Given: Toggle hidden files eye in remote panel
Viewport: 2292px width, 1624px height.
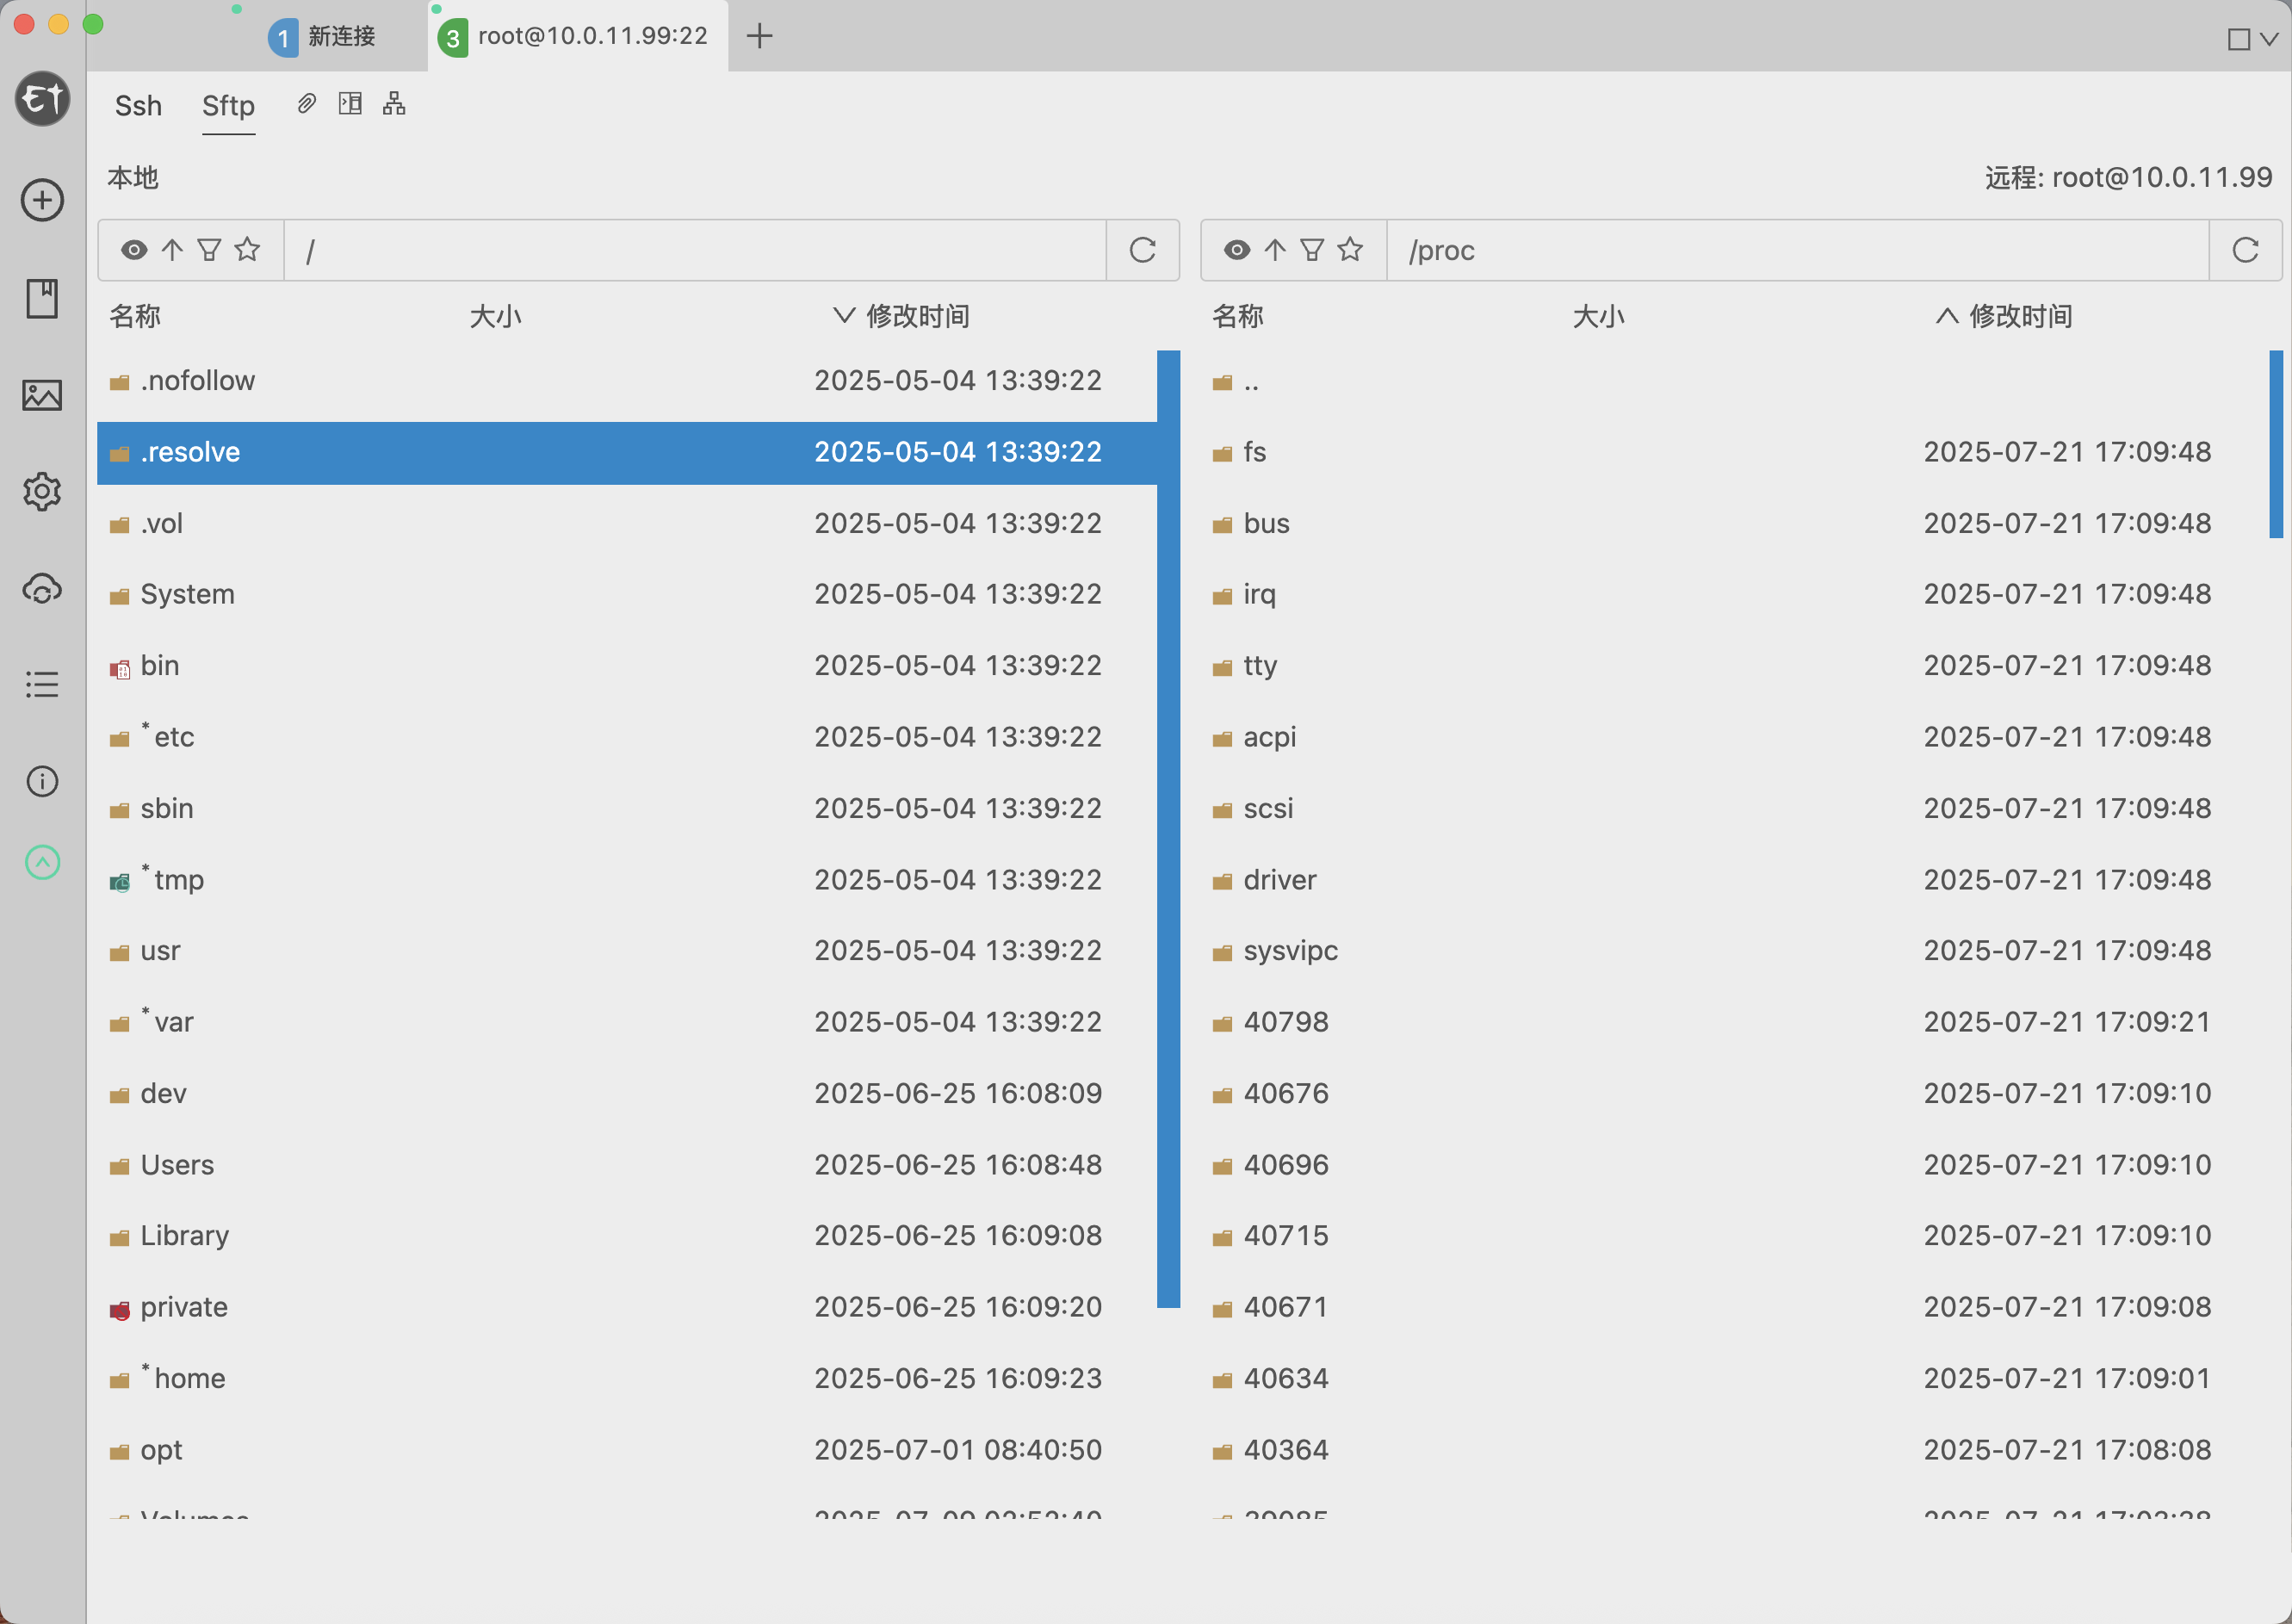Looking at the screenshot, I should tap(1237, 249).
